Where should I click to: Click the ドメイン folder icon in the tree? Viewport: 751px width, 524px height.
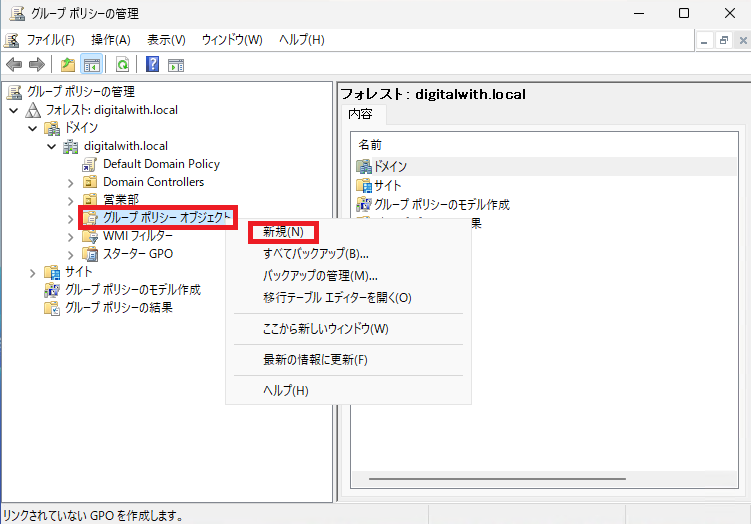(52, 128)
